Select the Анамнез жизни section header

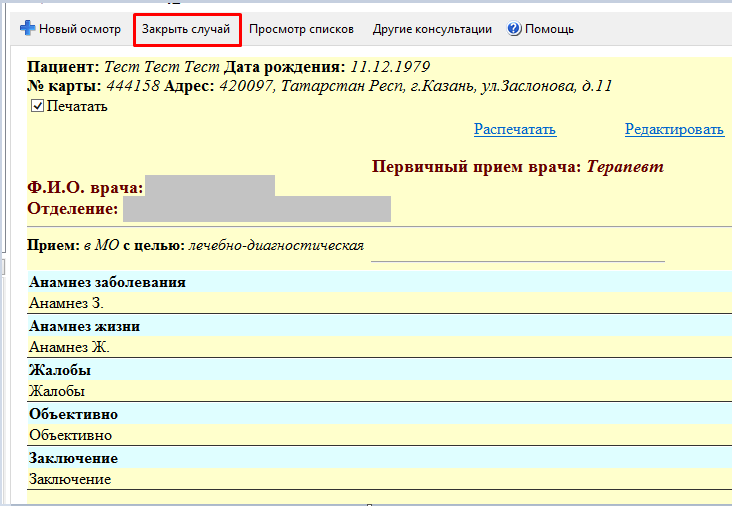coord(84,326)
